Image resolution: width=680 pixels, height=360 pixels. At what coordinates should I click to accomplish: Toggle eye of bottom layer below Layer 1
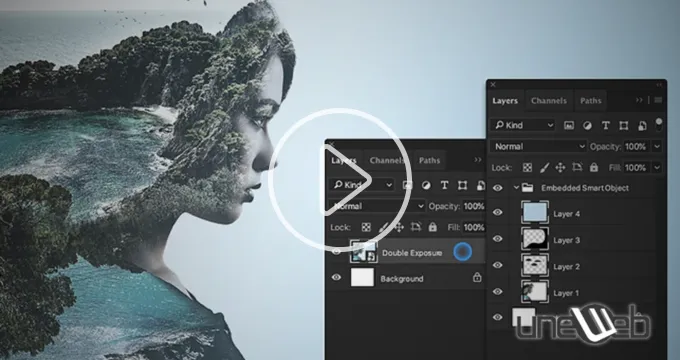pos(497,317)
